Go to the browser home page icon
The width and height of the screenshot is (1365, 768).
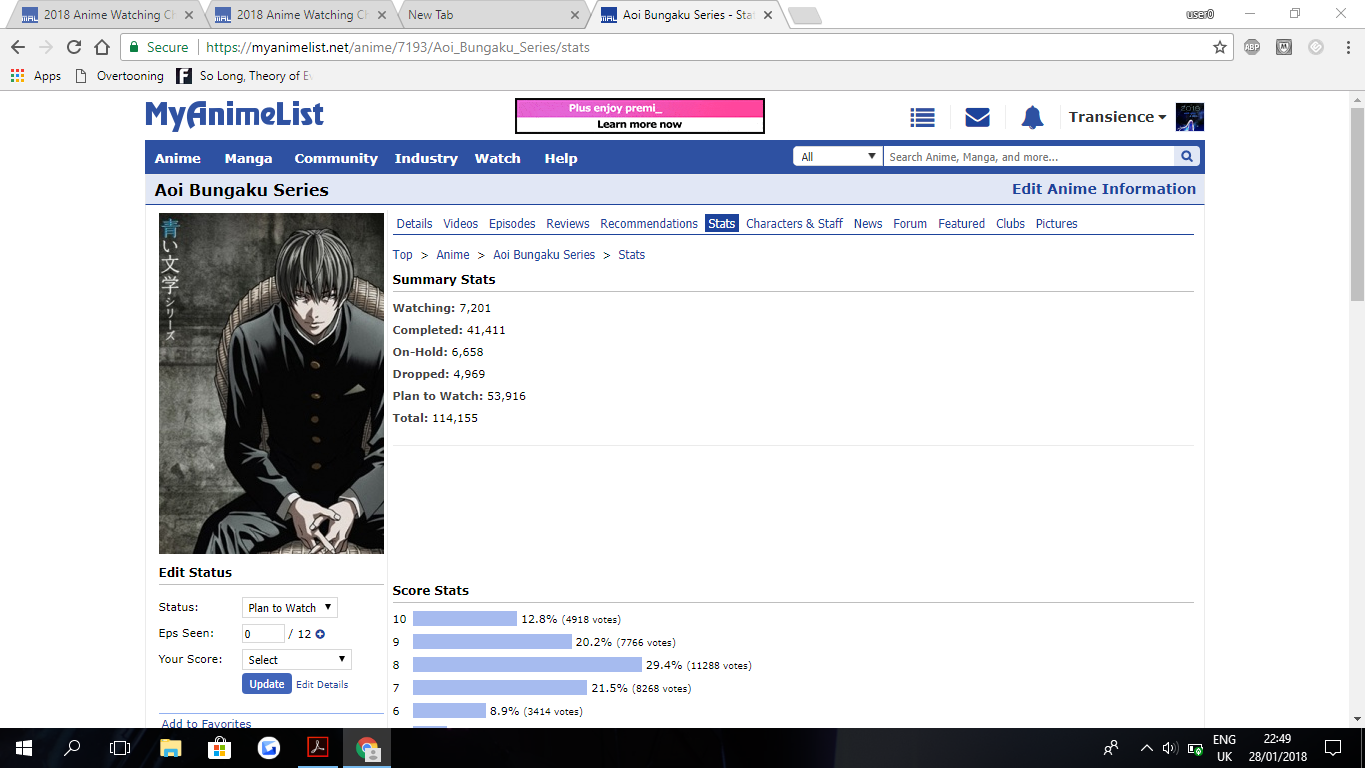pyautogui.click(x=101, y=47)
